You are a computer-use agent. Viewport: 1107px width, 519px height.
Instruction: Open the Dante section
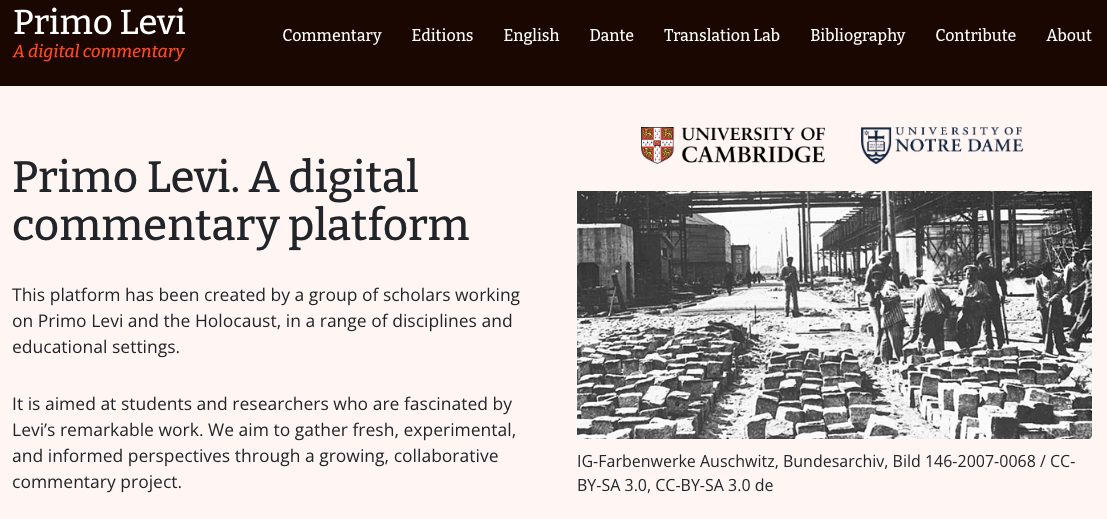[x=611, y=35]
